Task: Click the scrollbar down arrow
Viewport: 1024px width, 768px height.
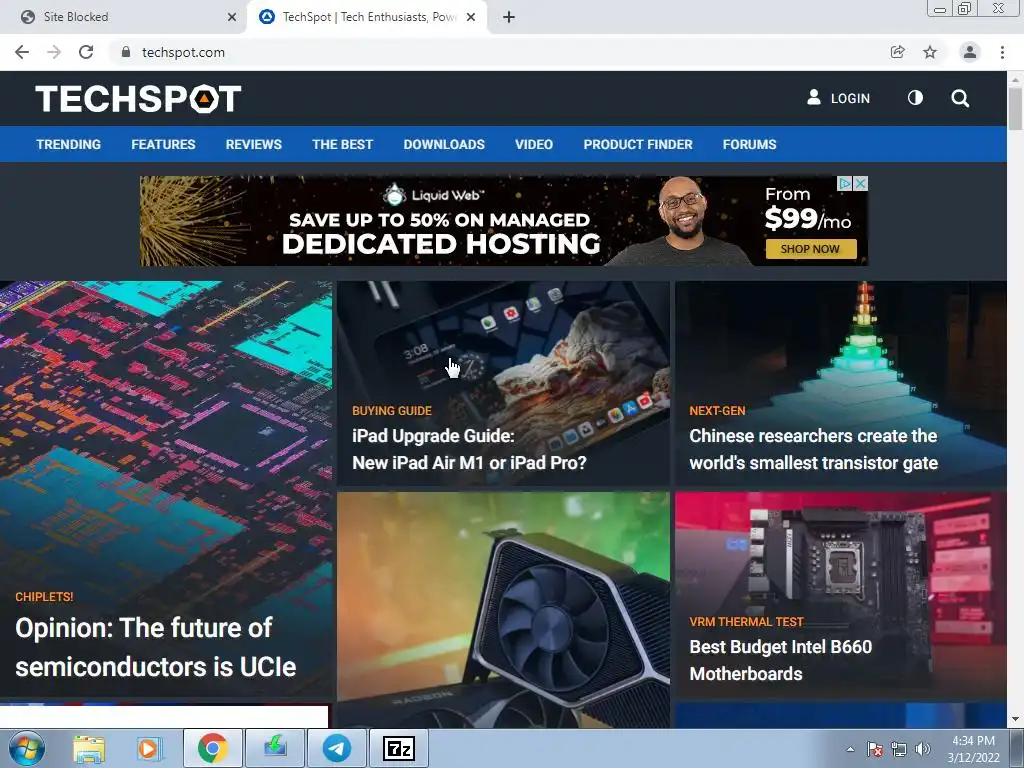Action: (1015, 720)
